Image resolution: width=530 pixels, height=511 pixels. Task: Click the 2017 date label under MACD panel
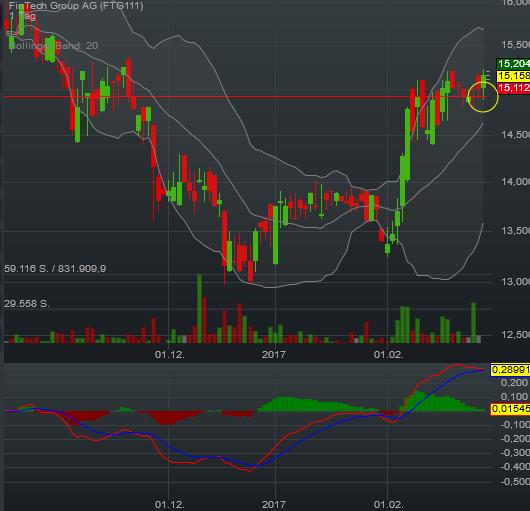coord(273,505)
